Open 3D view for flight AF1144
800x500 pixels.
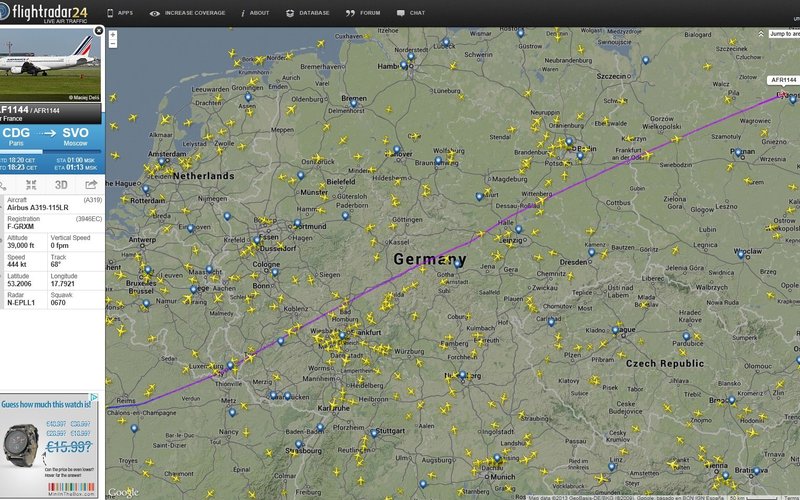click(61, 185)
